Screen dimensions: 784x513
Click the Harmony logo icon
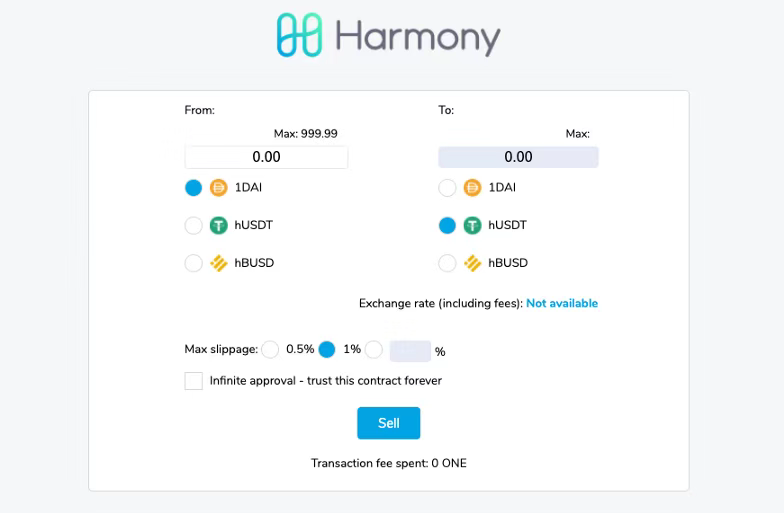click(x=300, y=35)
